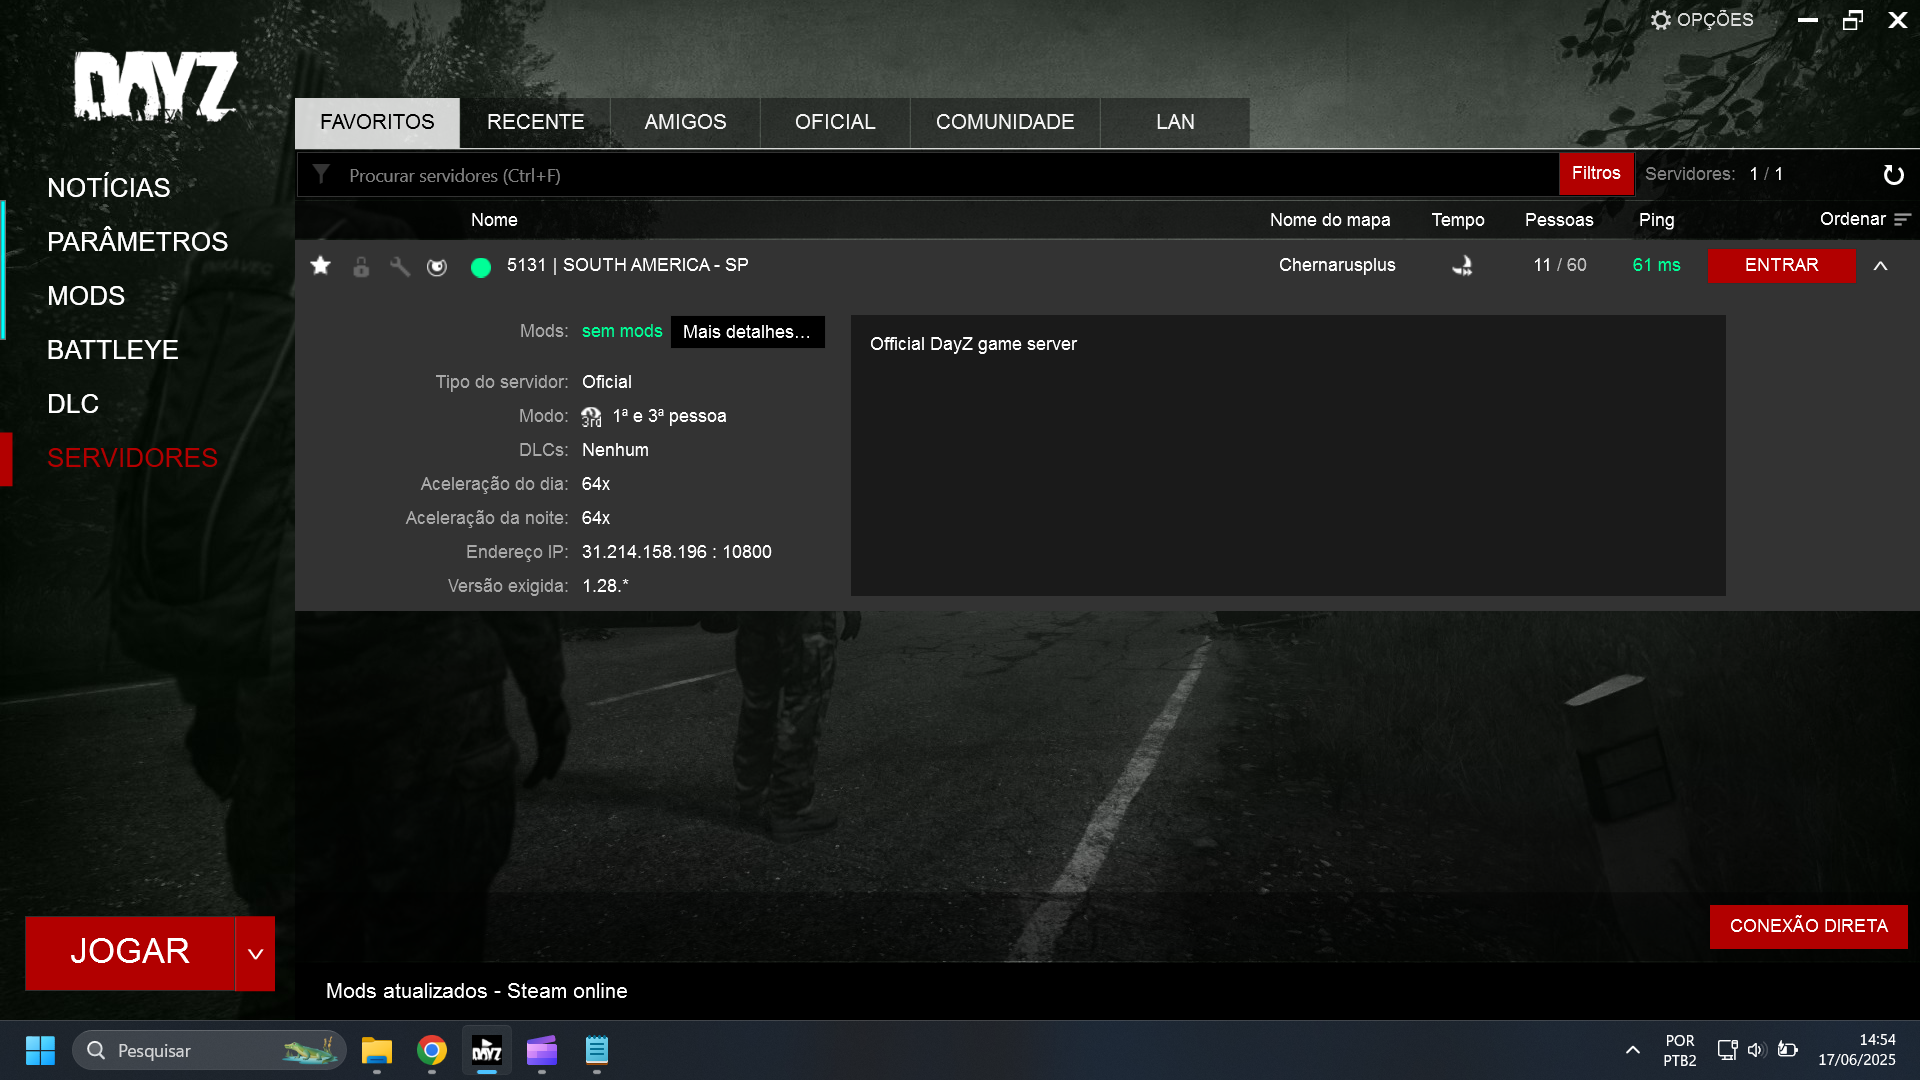The height and width of the screenshot is (1080, 1920).
Task: Open the NOTÍCIAS section
Action: pyautogui.click(x=109, y=188)
